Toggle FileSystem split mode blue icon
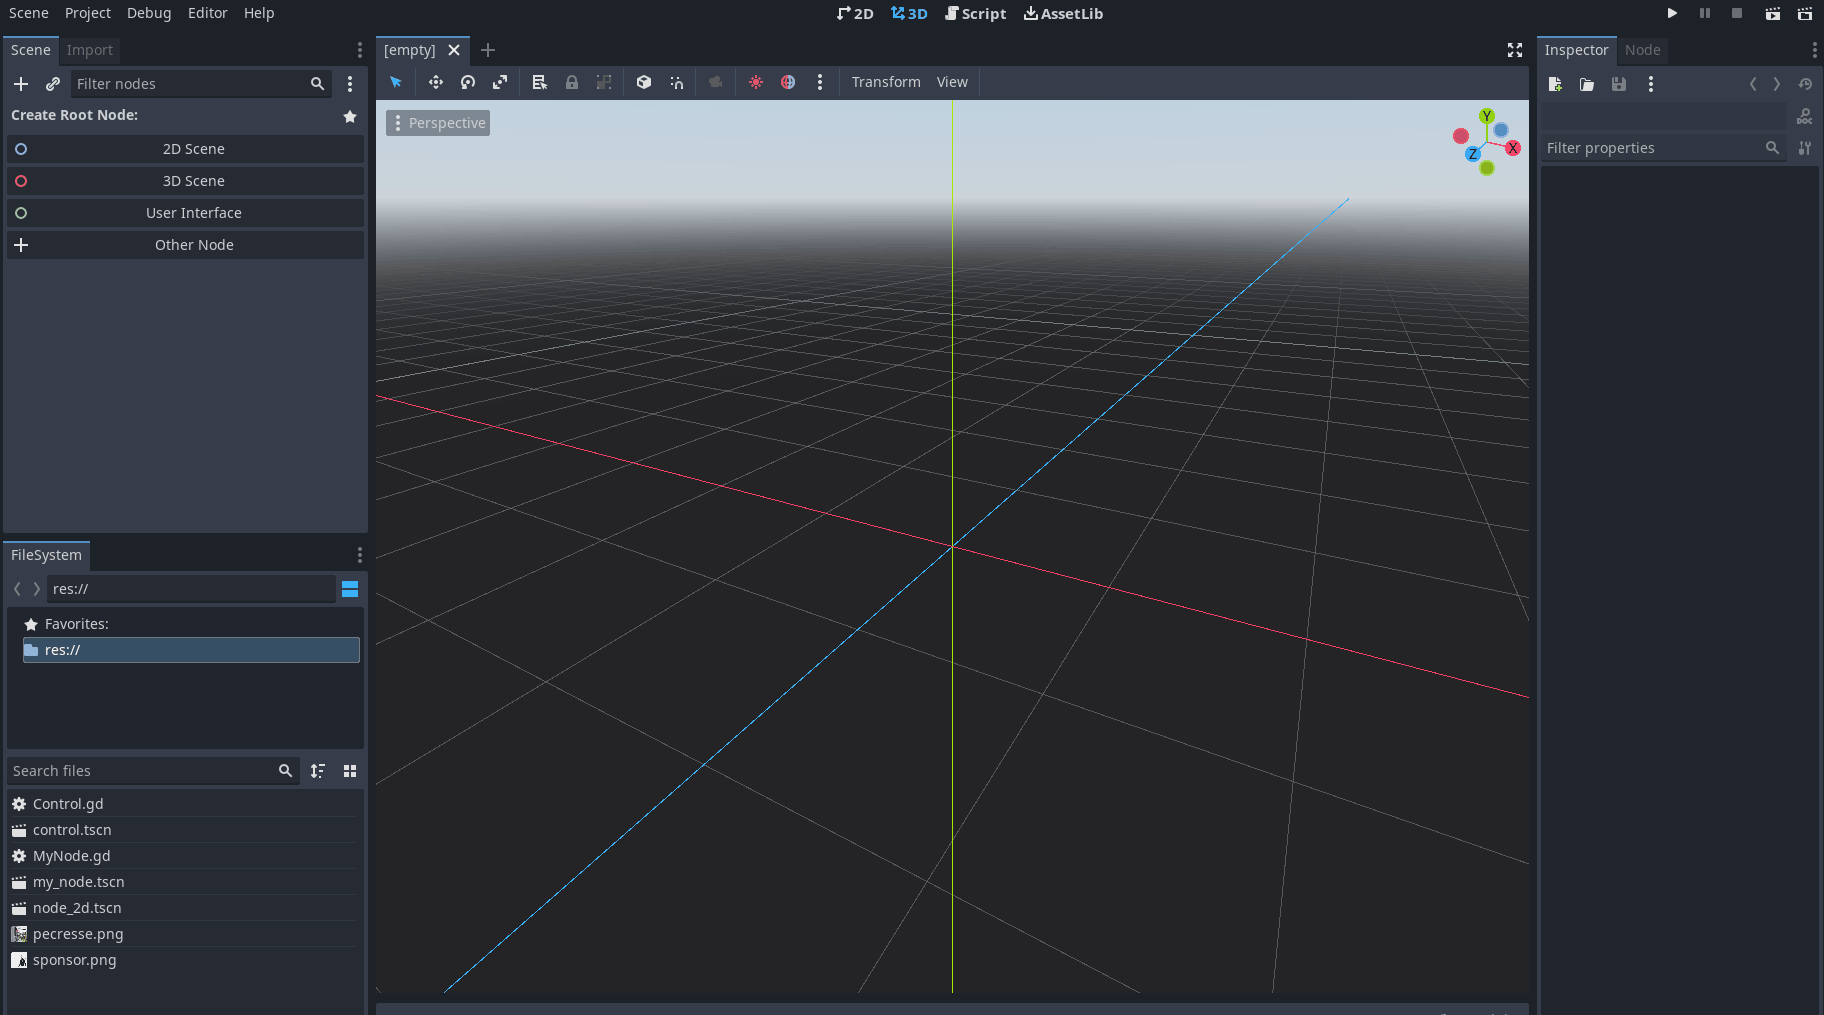The width and height of the screenshot is (1824, 1015). [x=350, y=589]
